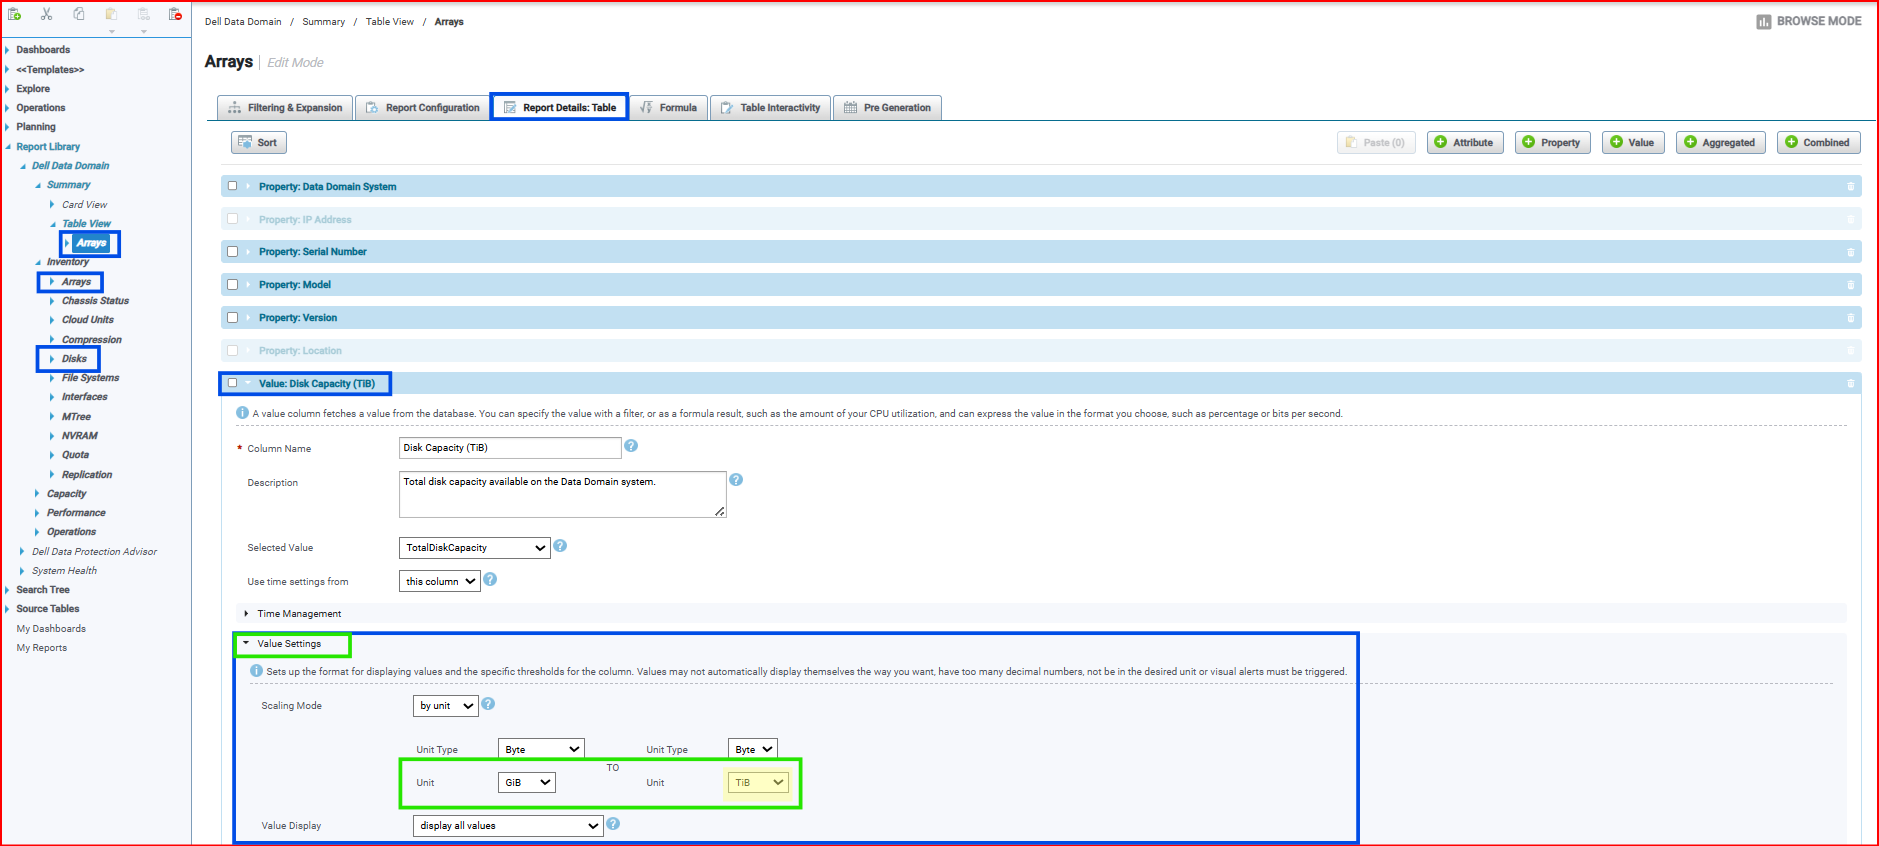Screen dimensions: 1879x846
Task: Open the Use time settings 'this column' dropdown
Action: point(440,581)
